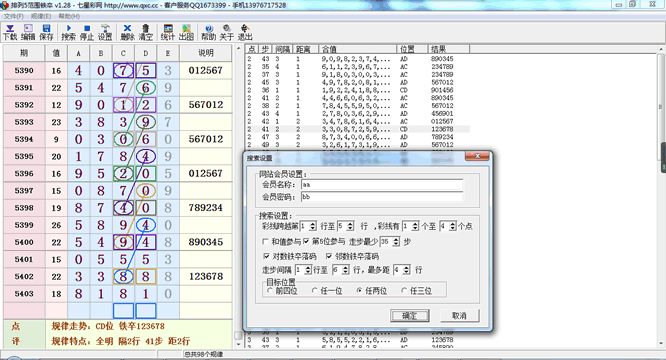This screenshot has height=360, width=666.
Task: Click the 期 column header
Action: (x=24, y=53)
